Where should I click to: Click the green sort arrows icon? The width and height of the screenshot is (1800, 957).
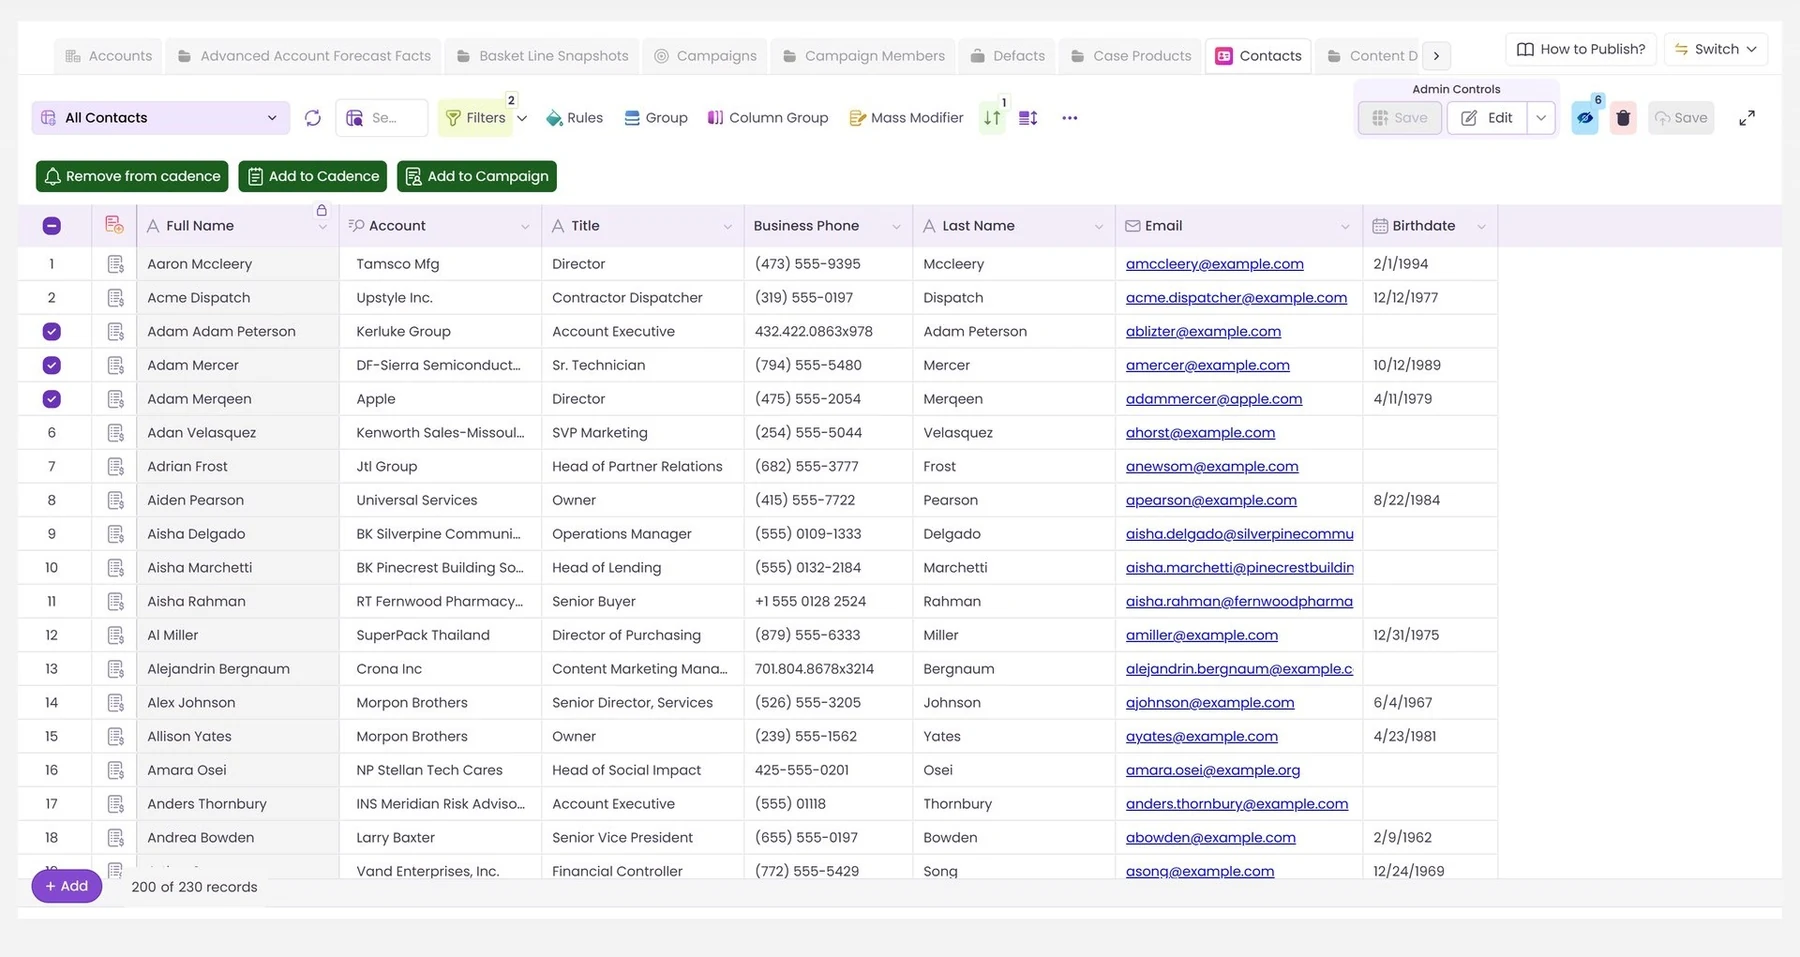click(992, 118)
